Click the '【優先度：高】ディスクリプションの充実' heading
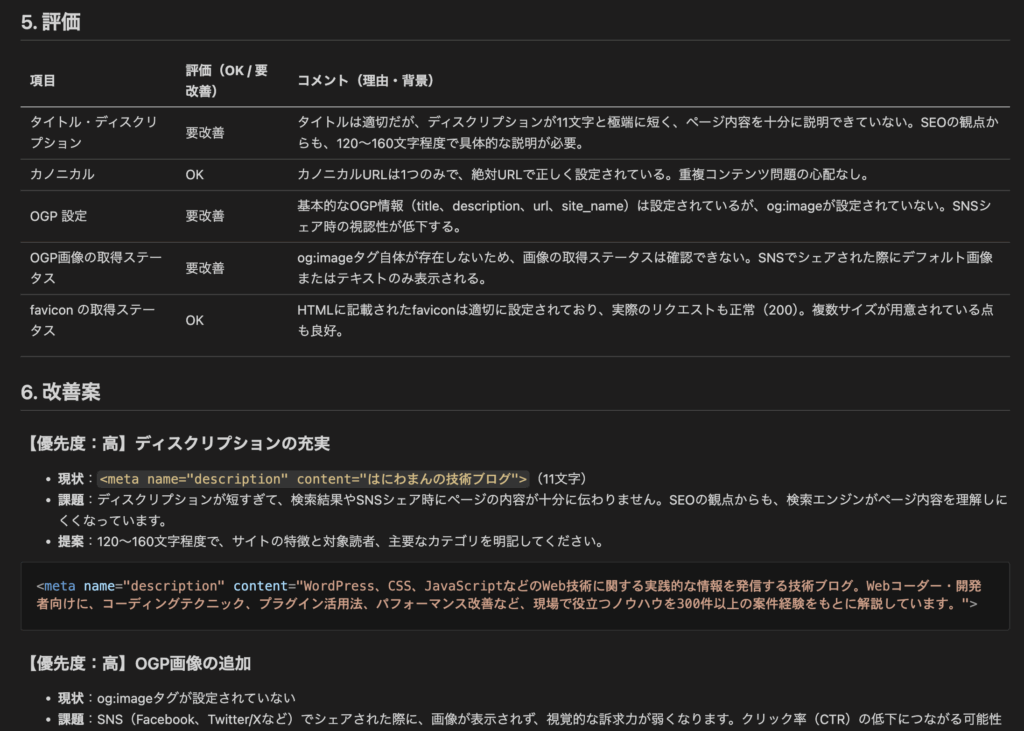1024x731 pixels. (180, 442)
